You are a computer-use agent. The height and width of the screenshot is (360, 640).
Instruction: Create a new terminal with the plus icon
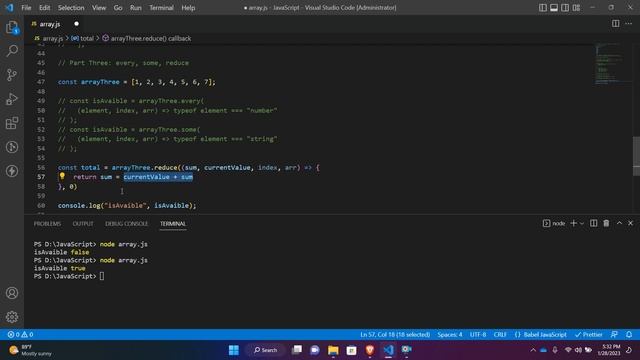coord(573,223)
